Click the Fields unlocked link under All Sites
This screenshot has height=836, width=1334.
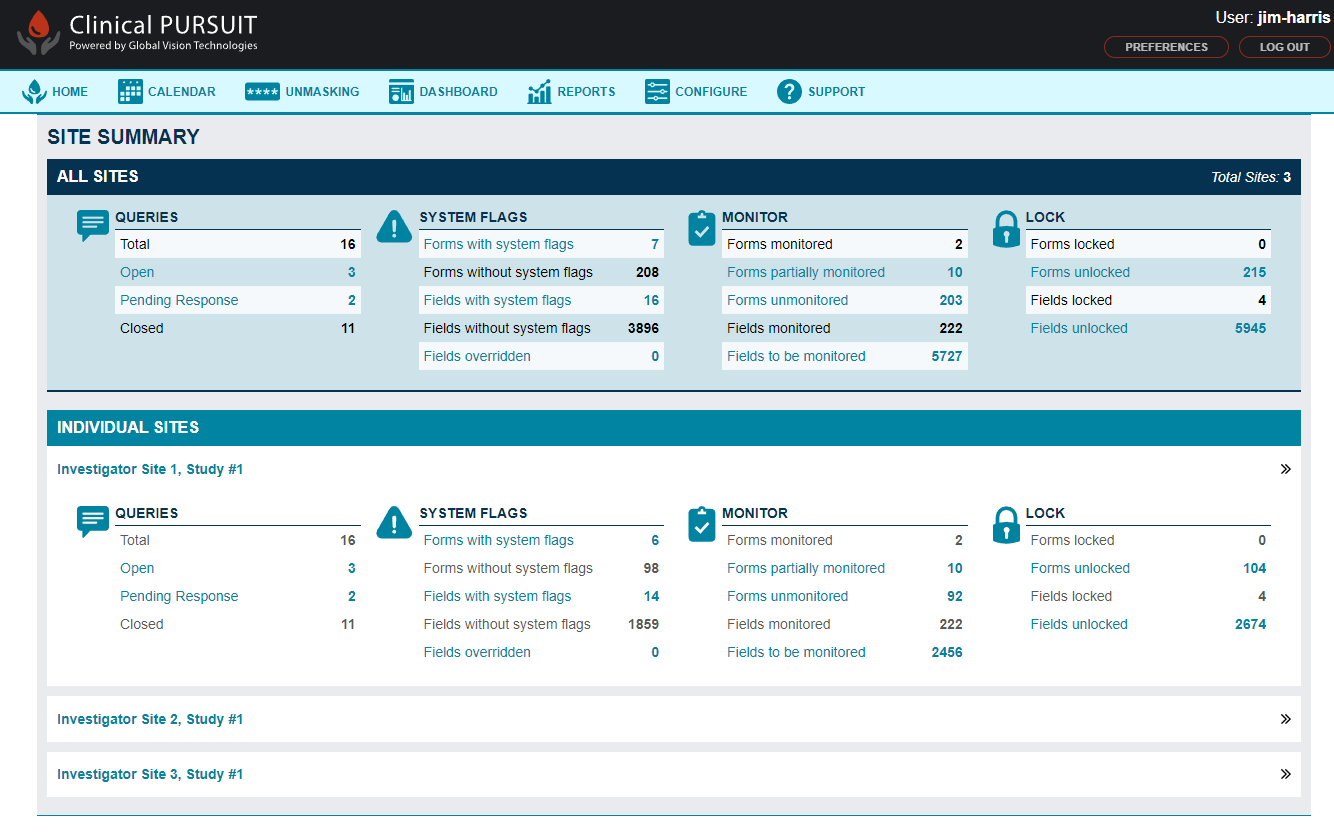point(1079,327)
